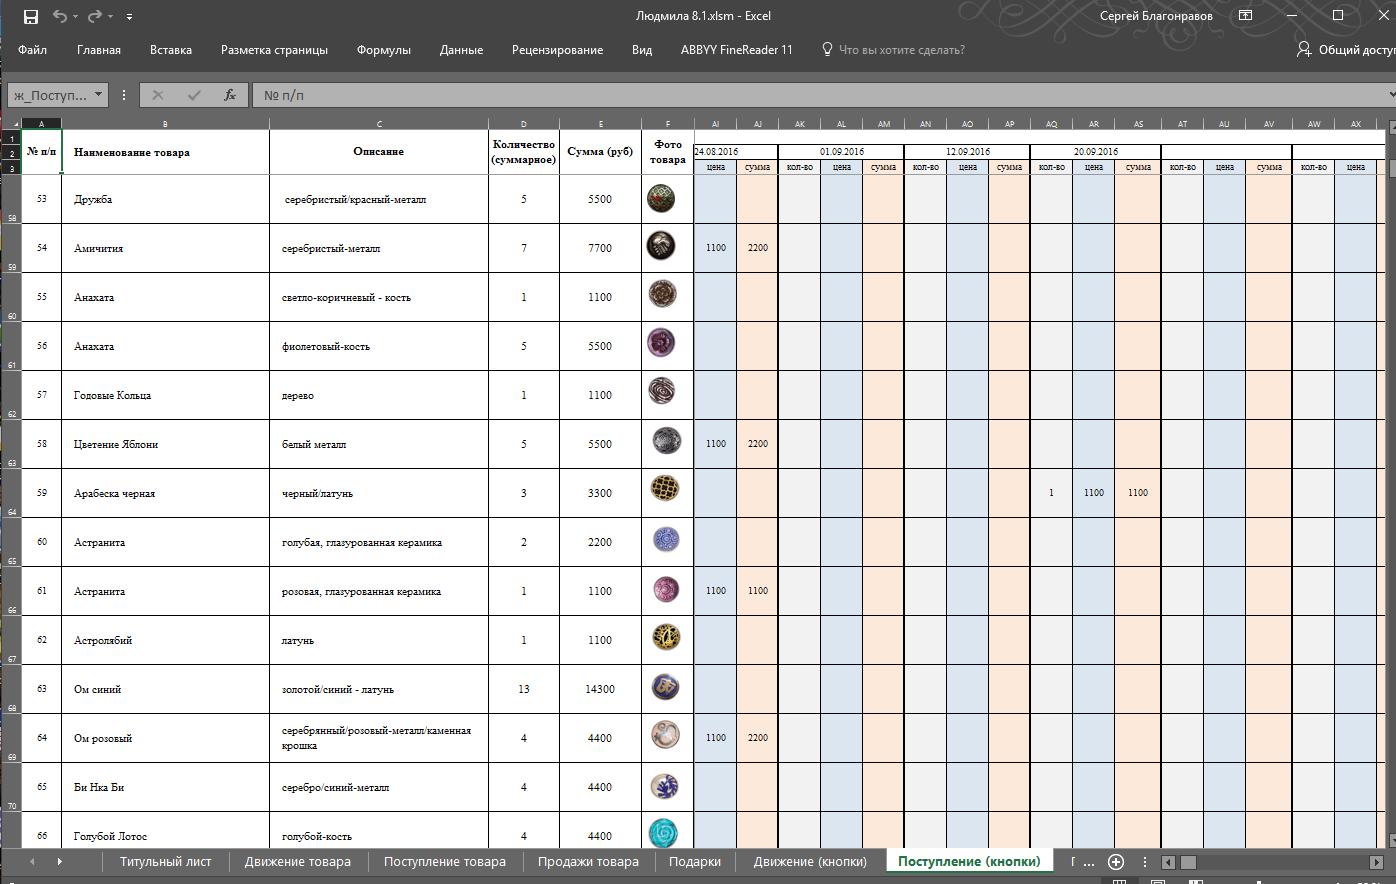Switch to the Подарки sheet
Screen dimensions: 1396x884
click(694, 861)
